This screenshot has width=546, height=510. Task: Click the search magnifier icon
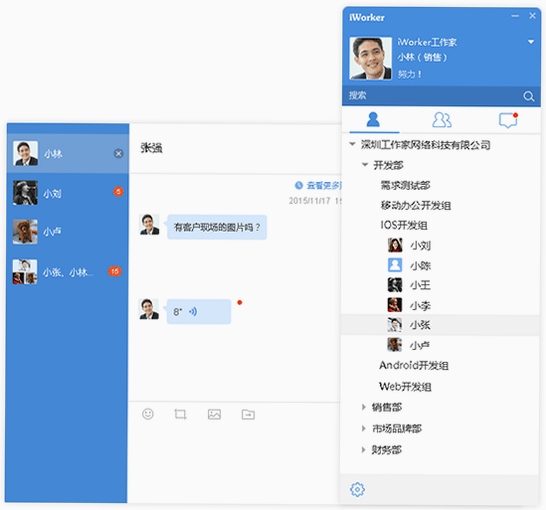(x=529, y=96)
